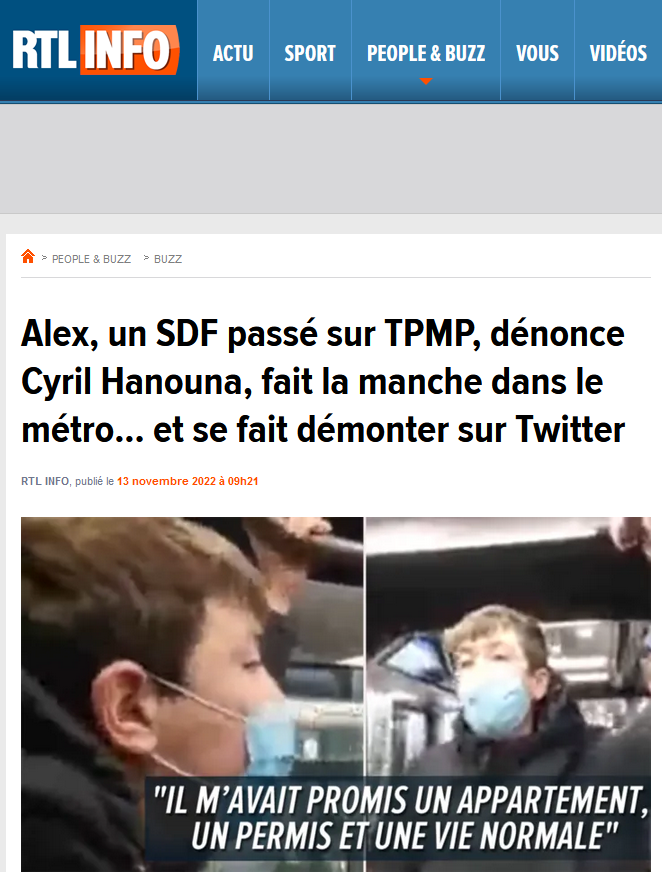Open the SPORT menu
Viewport: 662px width, 872px height.
[x=310, y=53]
